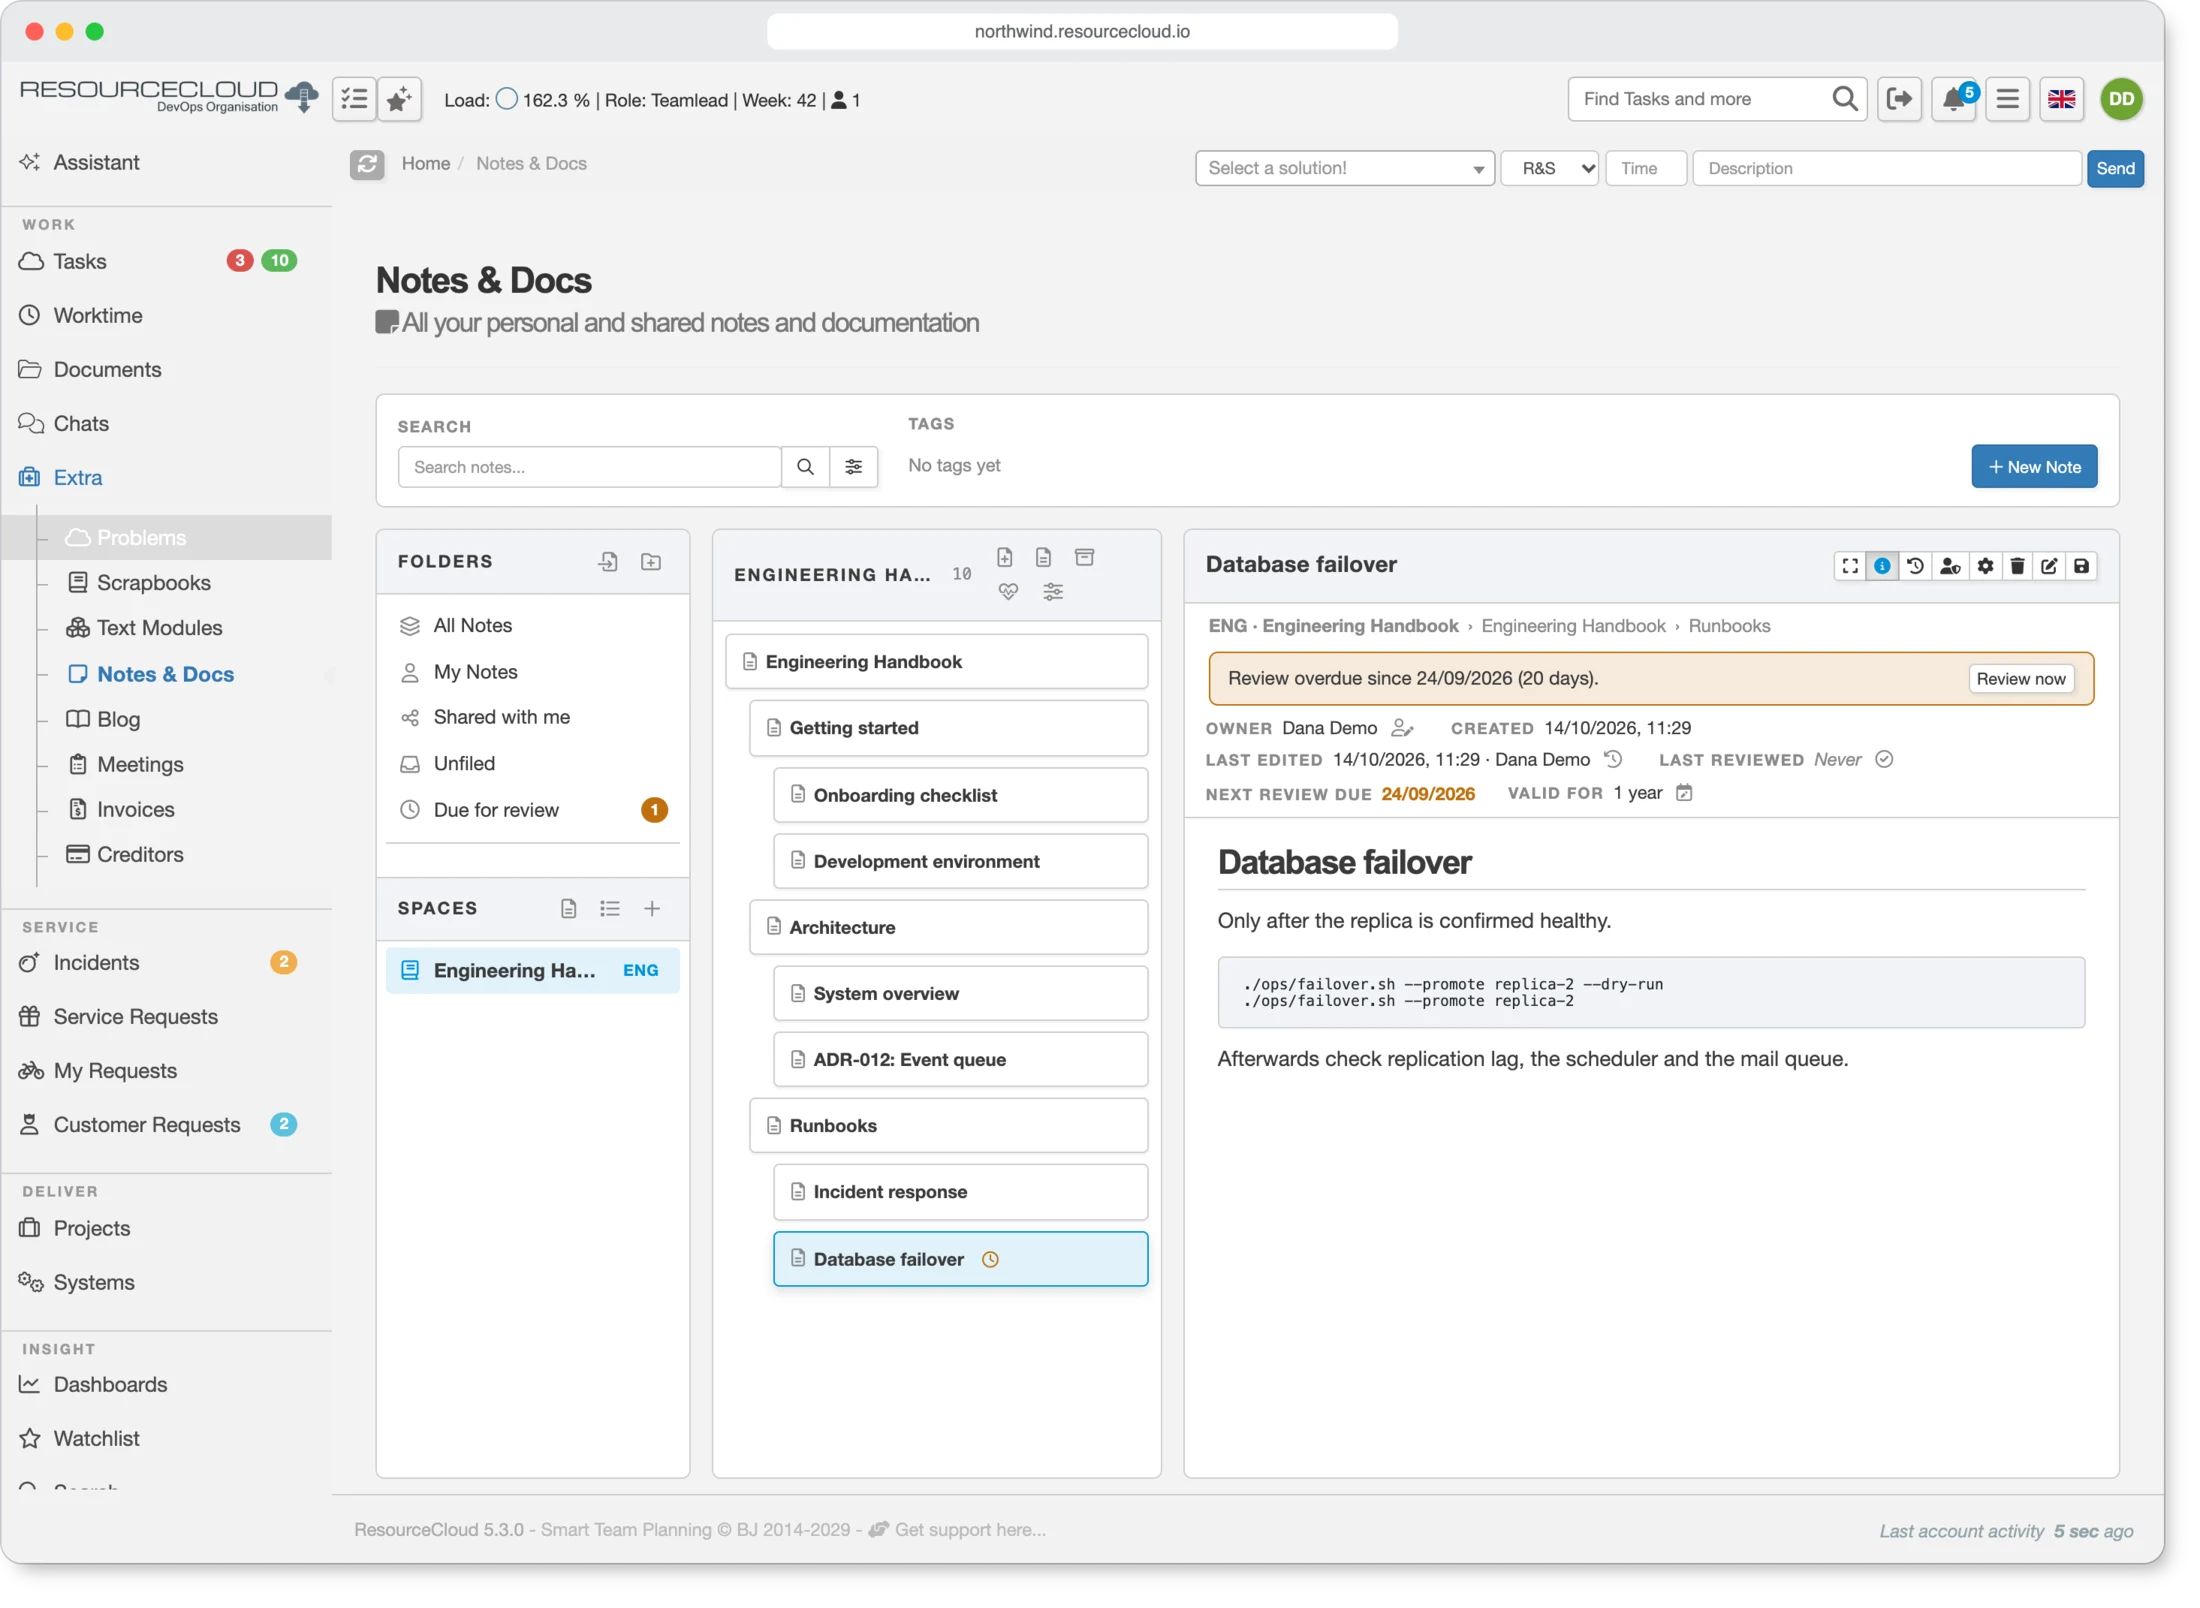
Task: Select the 'Due for review' folder
Action: [x=532, y=810]
